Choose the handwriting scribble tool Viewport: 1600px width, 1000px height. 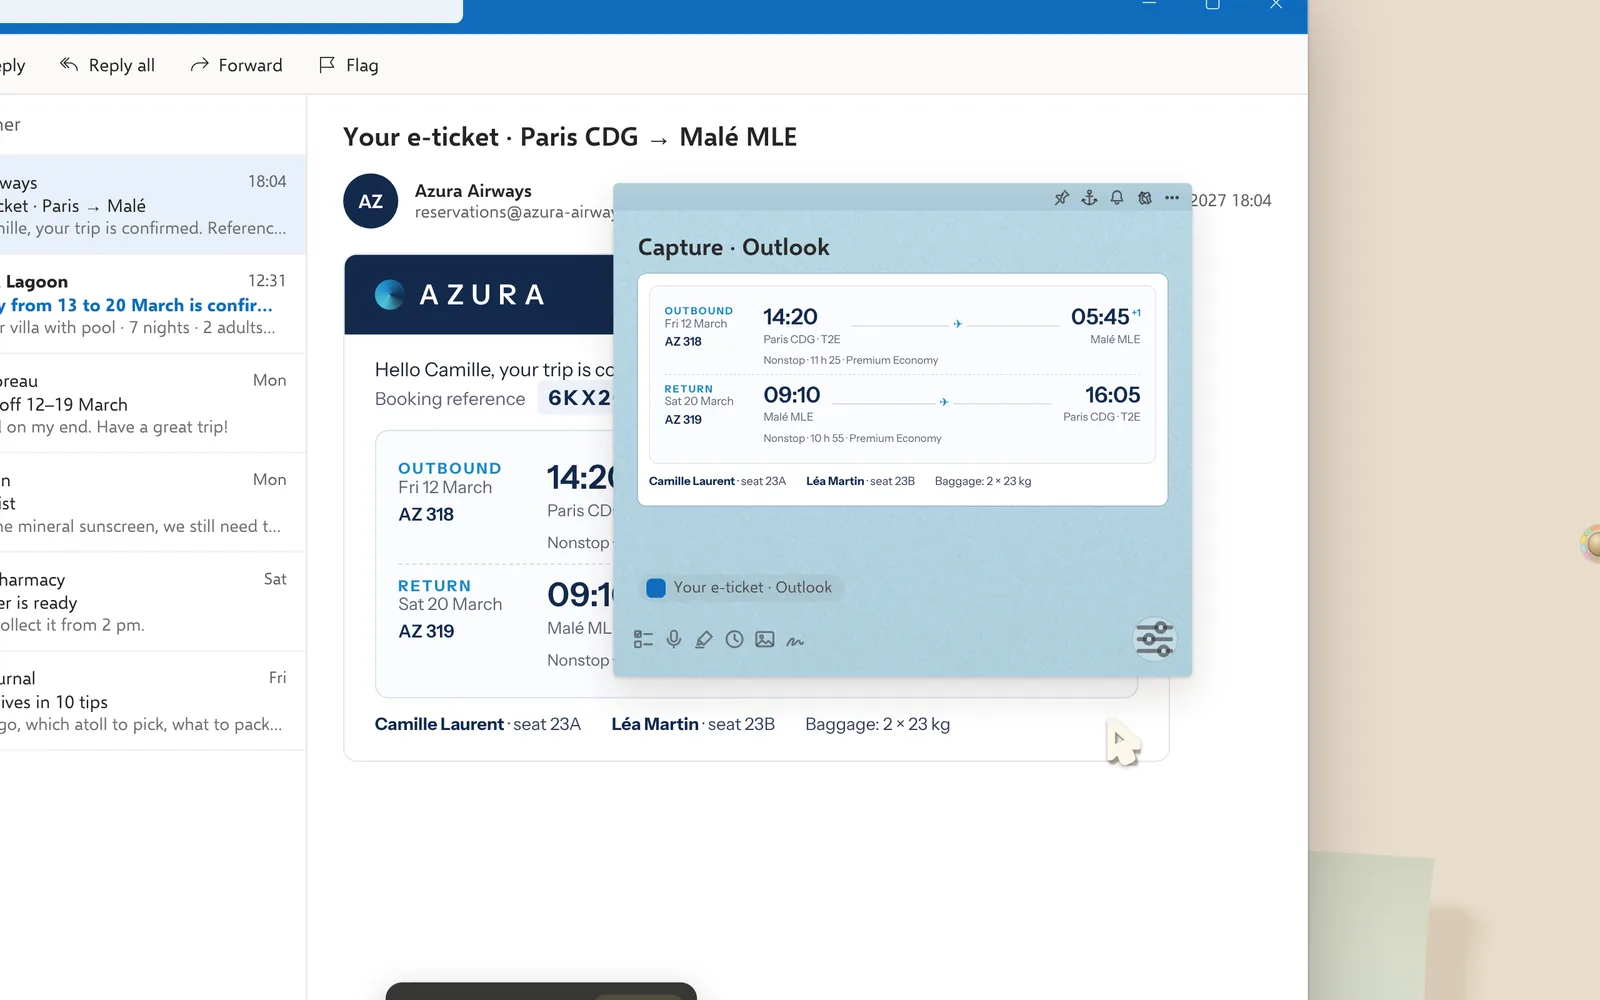point(795,641)
